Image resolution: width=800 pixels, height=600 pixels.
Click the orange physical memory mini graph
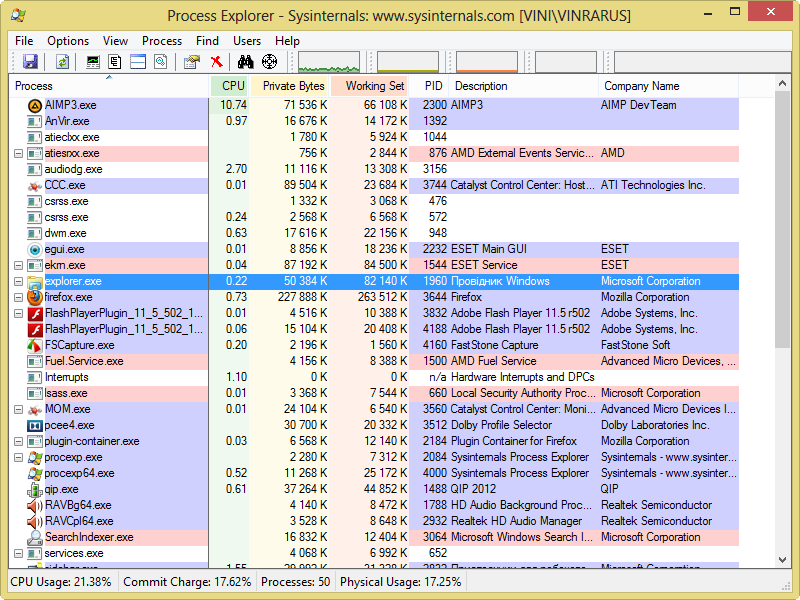coord(487,62)
